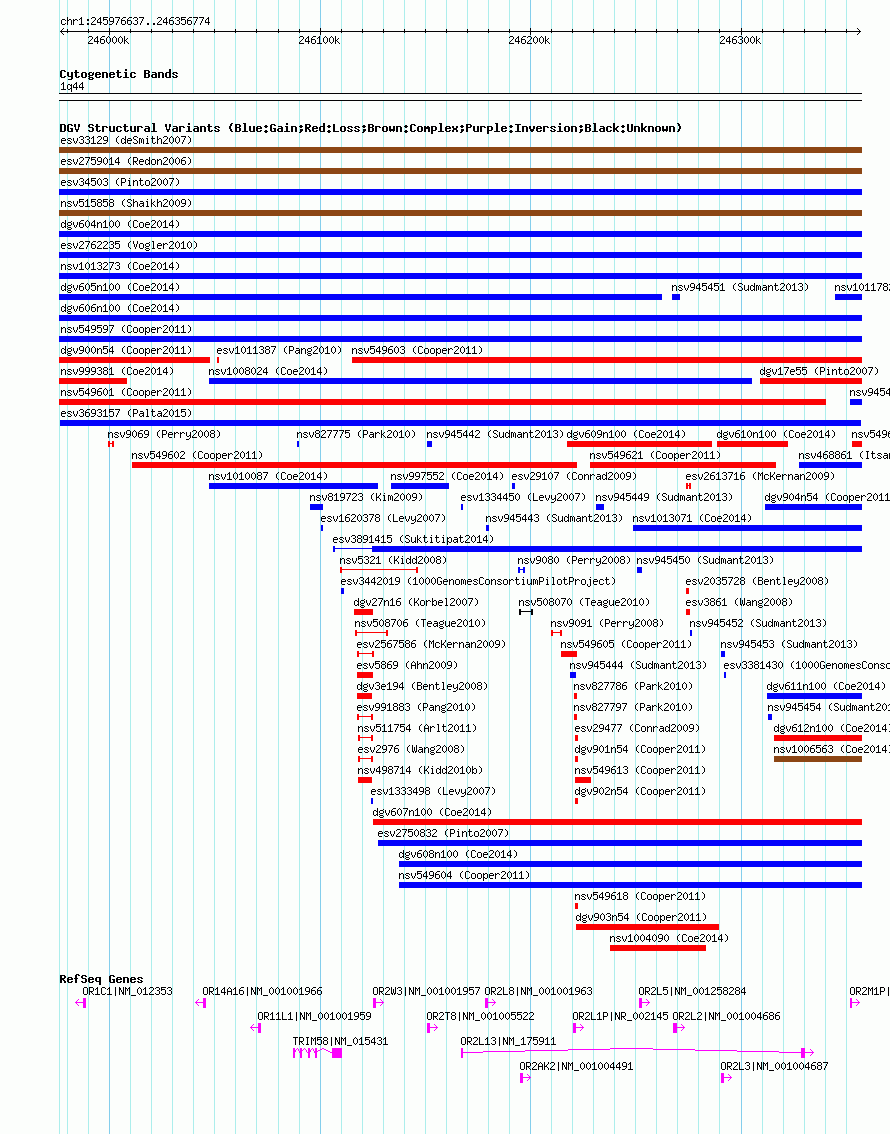
Task: Click the 1q44 cytogenetic band label
Action: [x=72, y=87]
